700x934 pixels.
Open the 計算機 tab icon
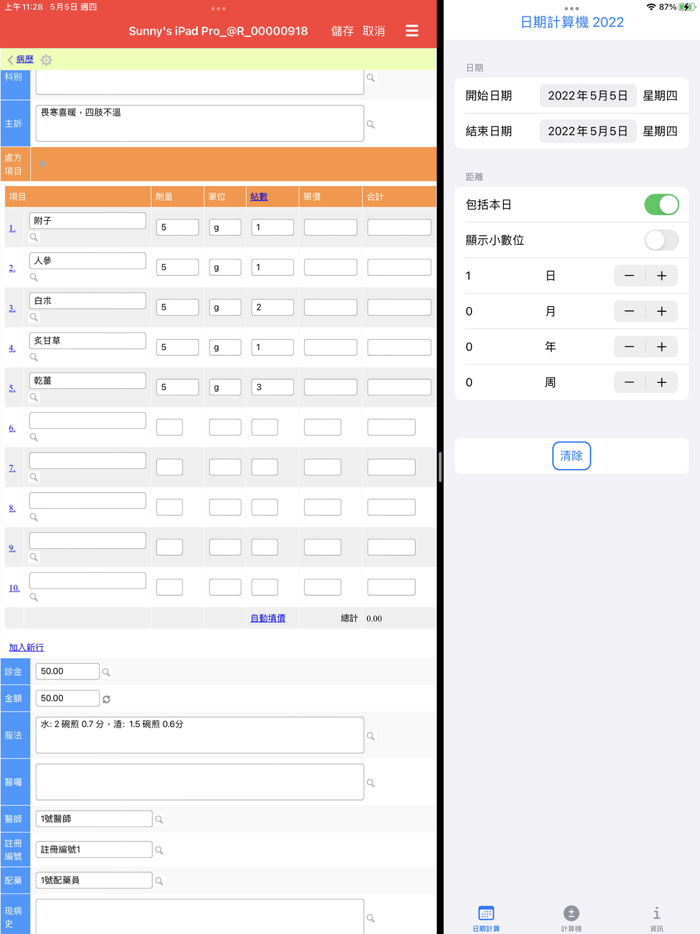pyautogui.click(x=571, y=918)
